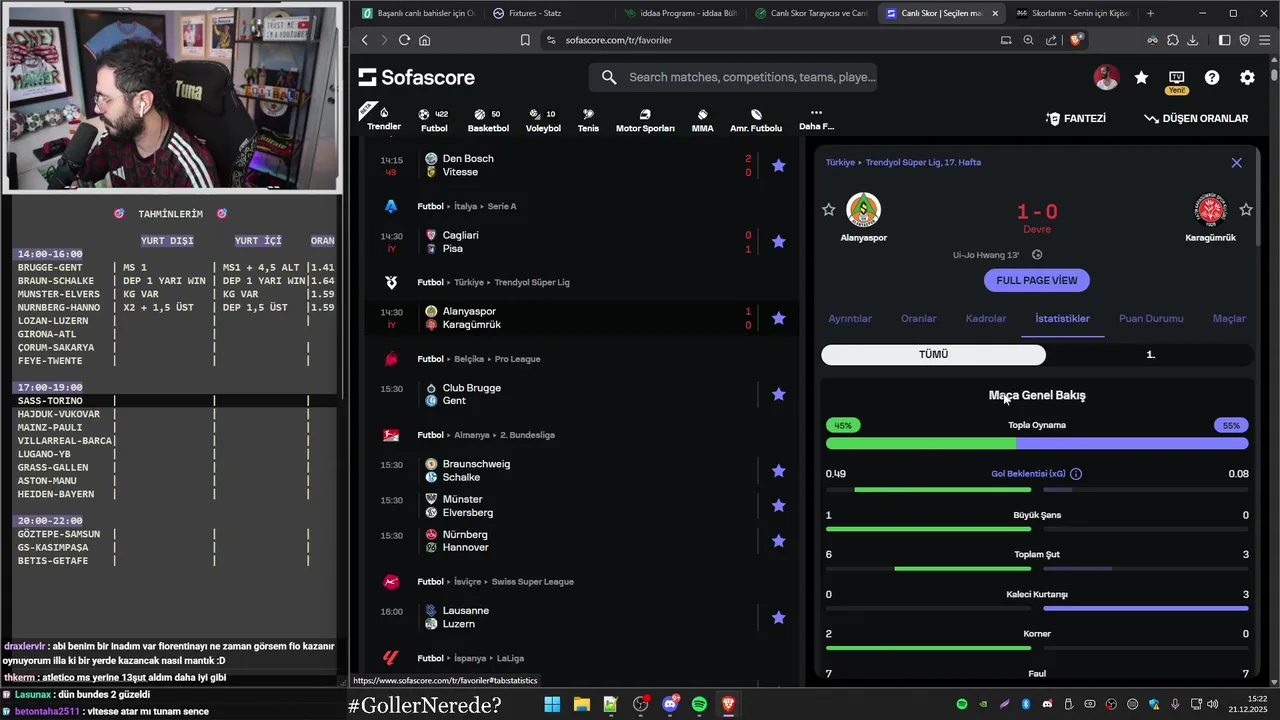This screenshot has width=1280, height=720.
Task: Open Gol Beklentisi (xG) info icon
Action: [x=1076, y=474]
